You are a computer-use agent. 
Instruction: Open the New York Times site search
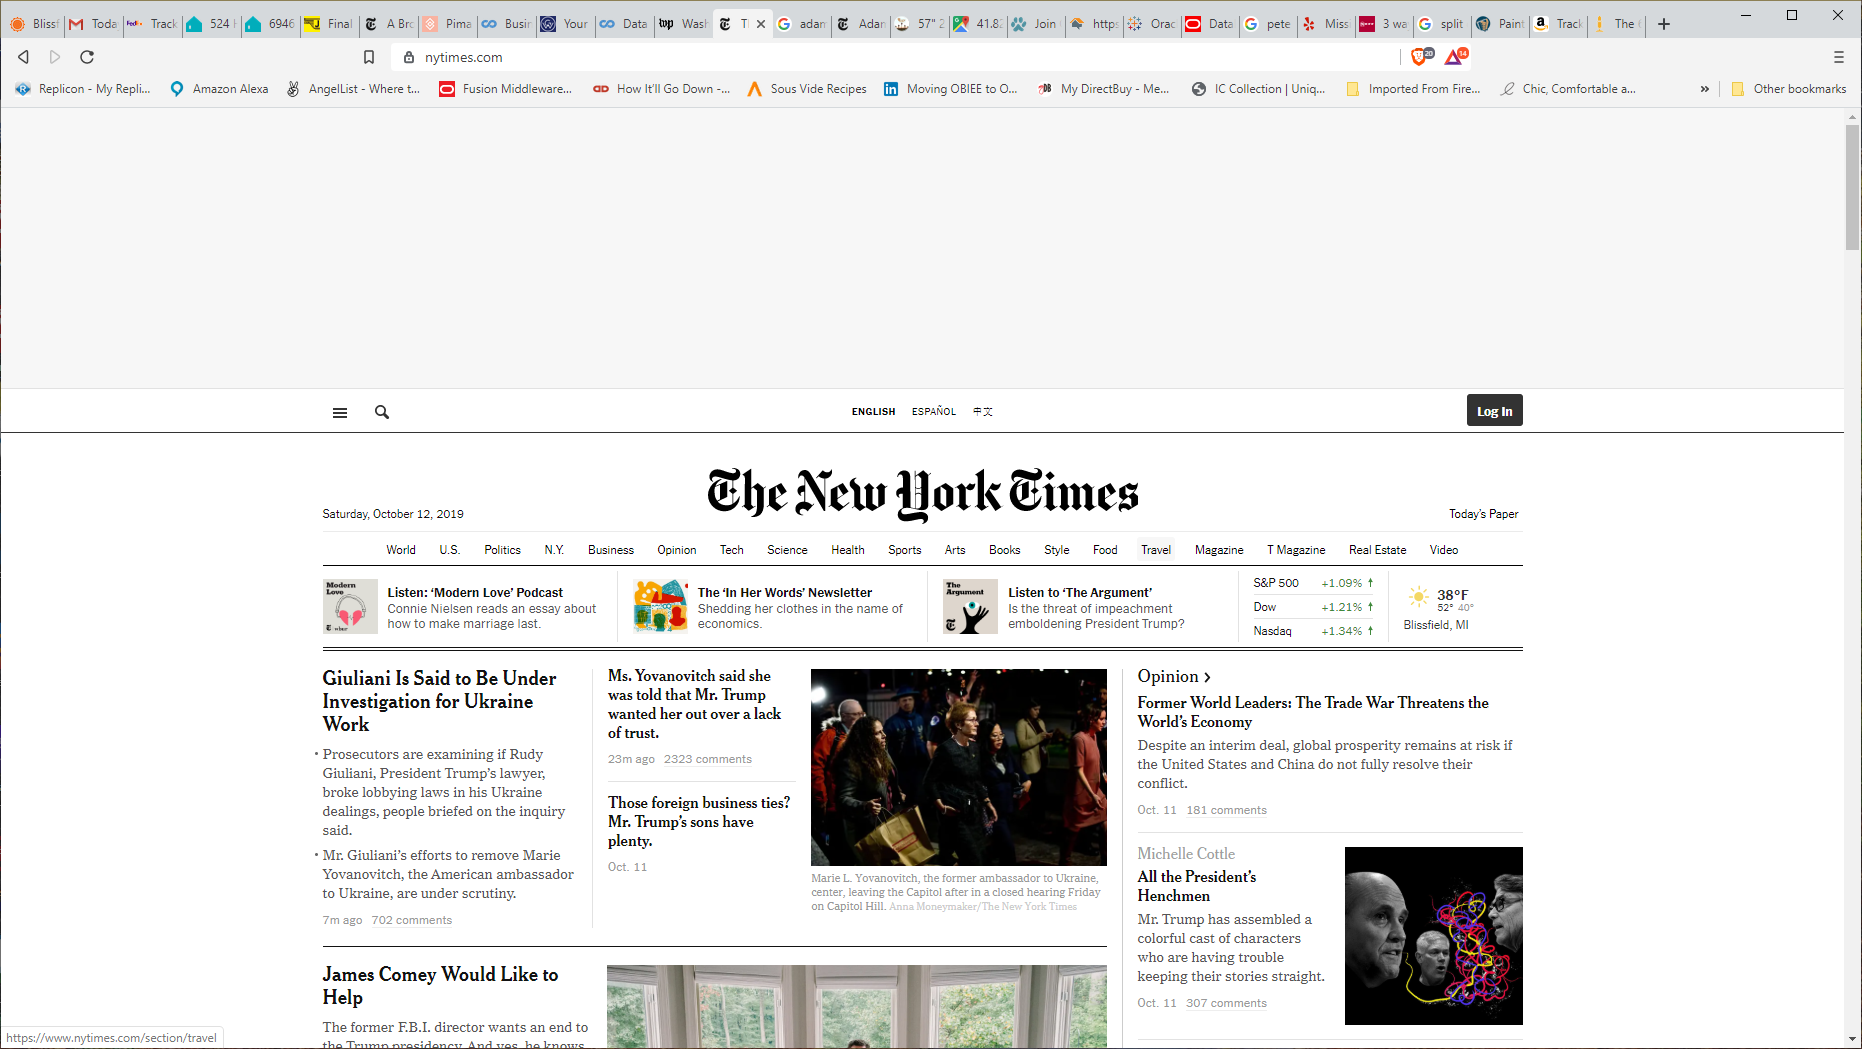382,412
